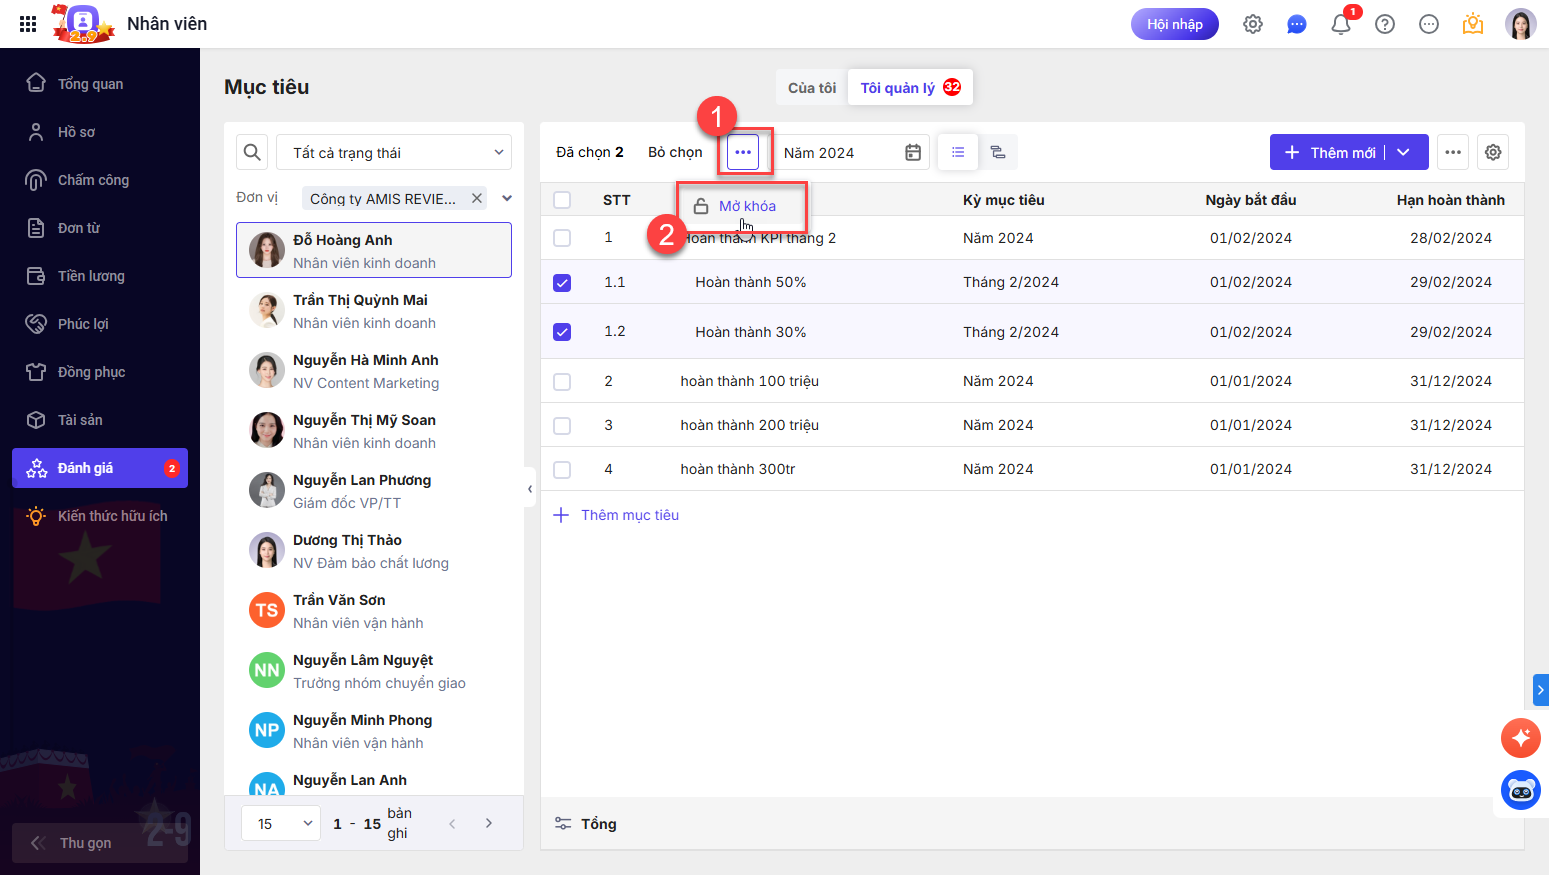Open table settings gear icon

(x=1492, y=152)
